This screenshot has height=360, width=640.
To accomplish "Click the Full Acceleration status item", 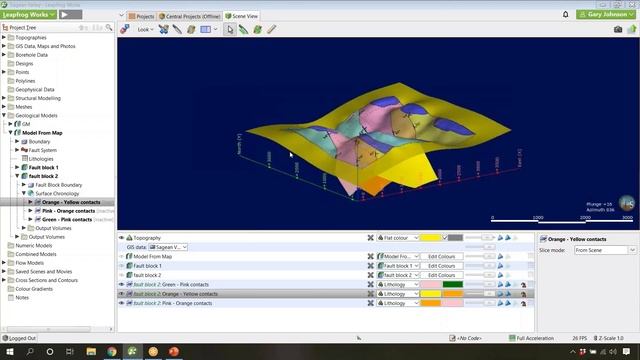I will [x=531, y=338].
